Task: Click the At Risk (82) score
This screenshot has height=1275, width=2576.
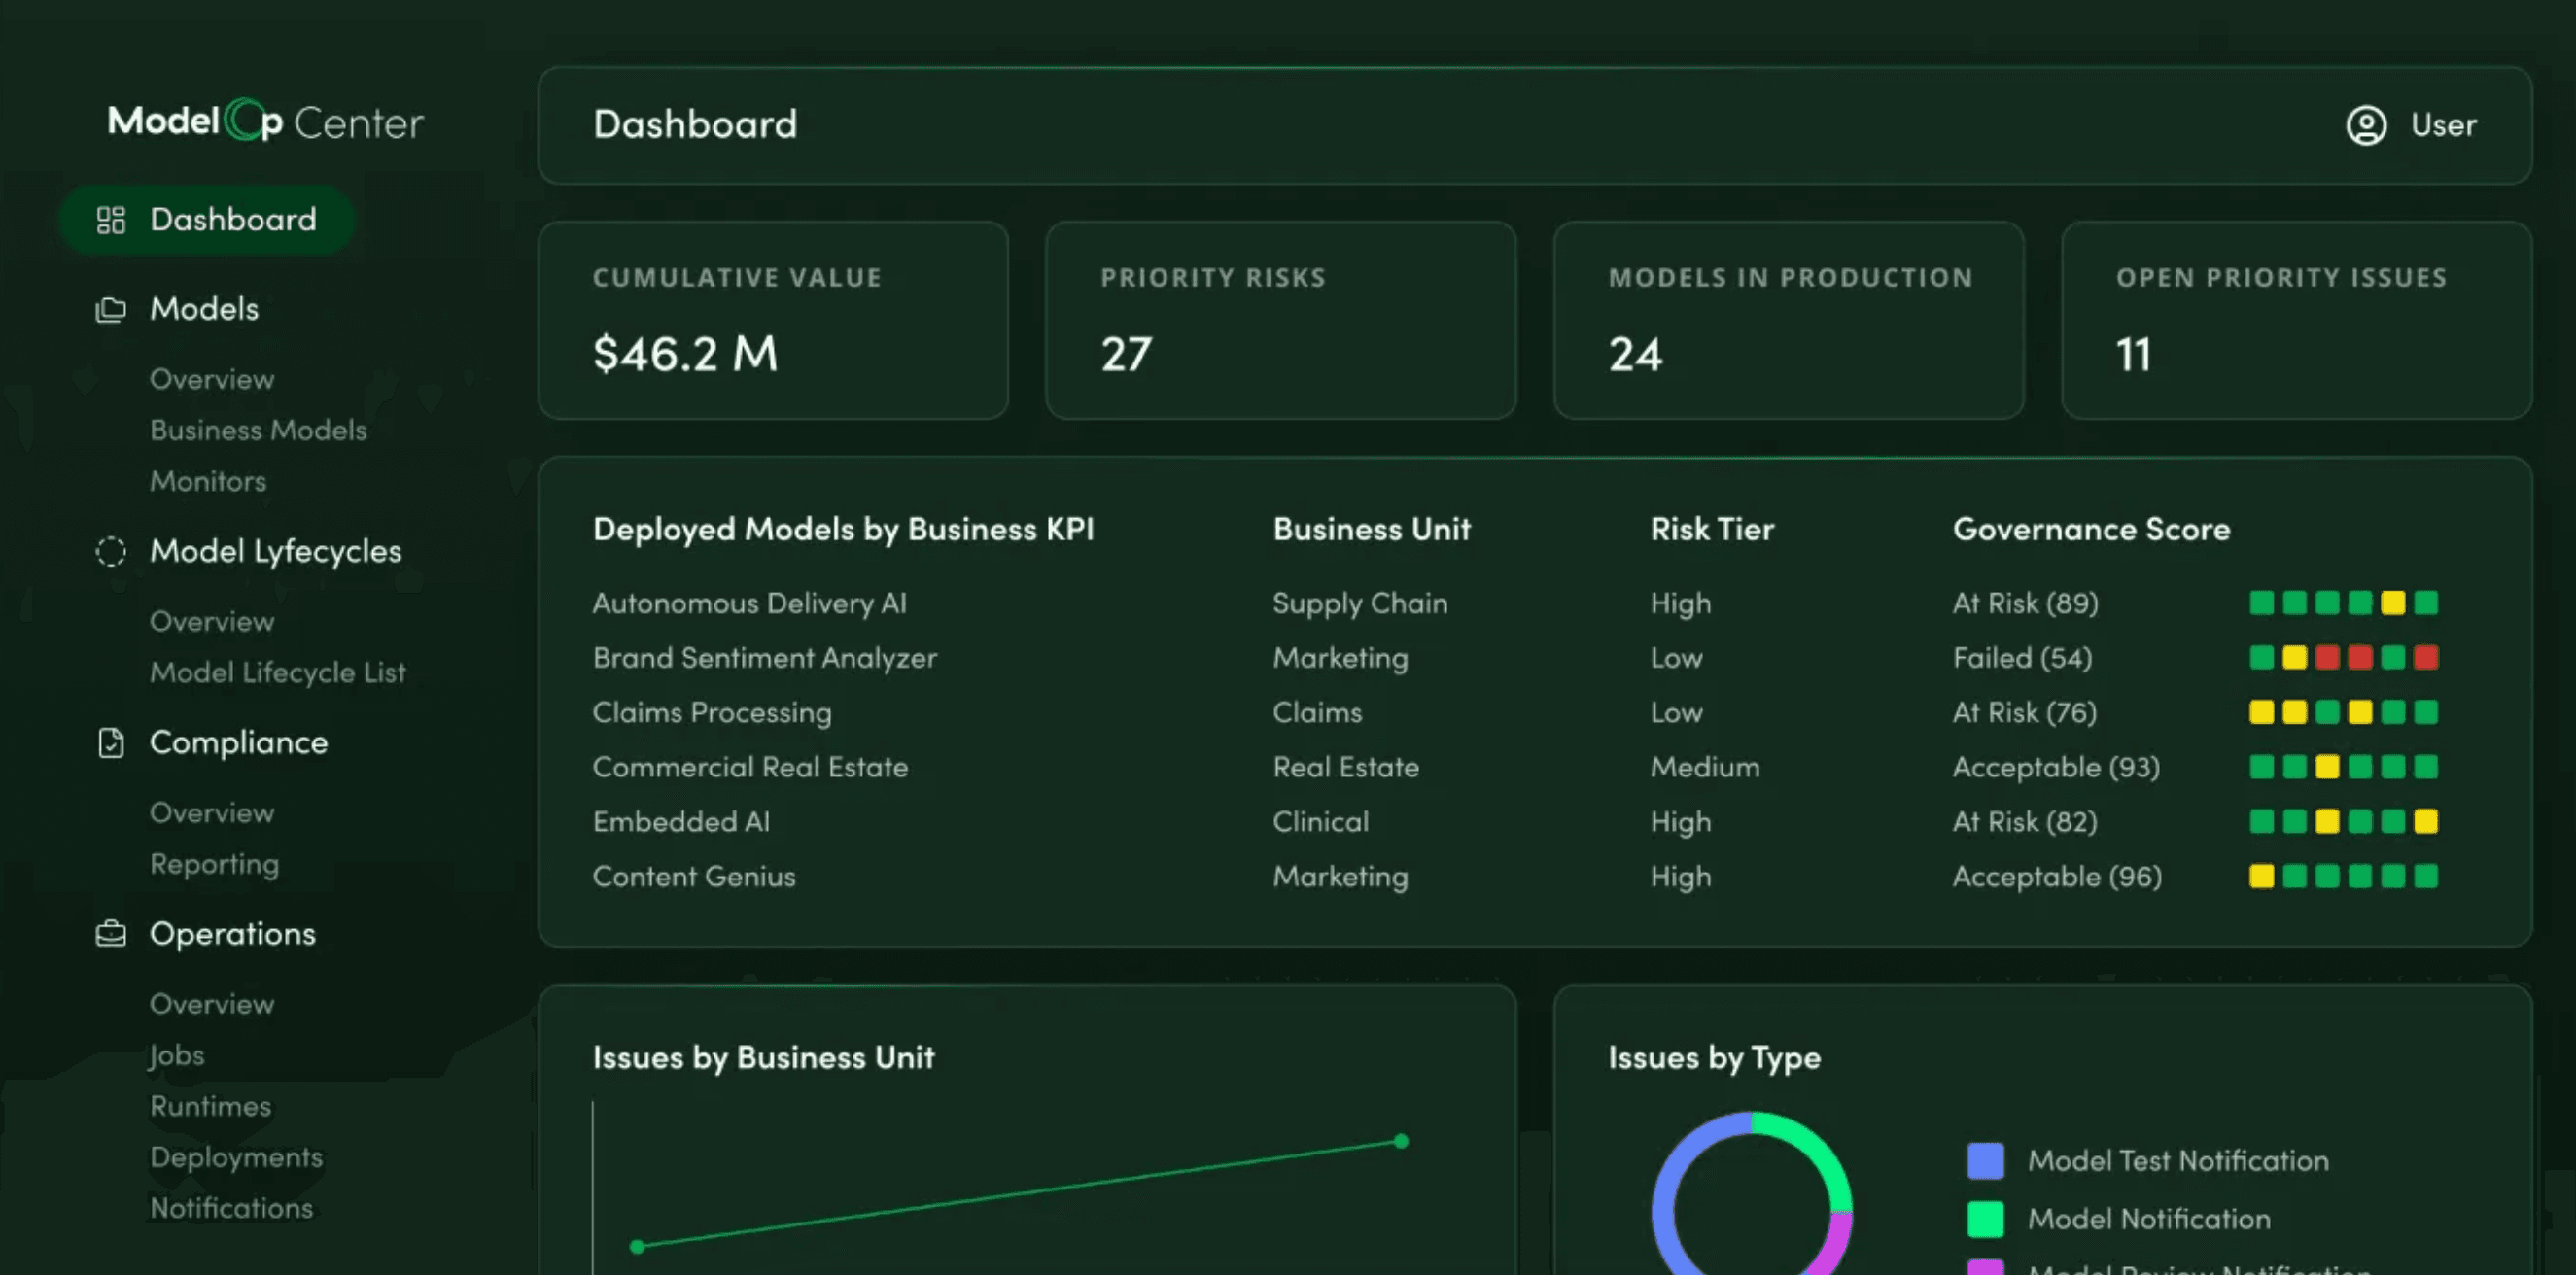Action: [x=2025, y=822]
